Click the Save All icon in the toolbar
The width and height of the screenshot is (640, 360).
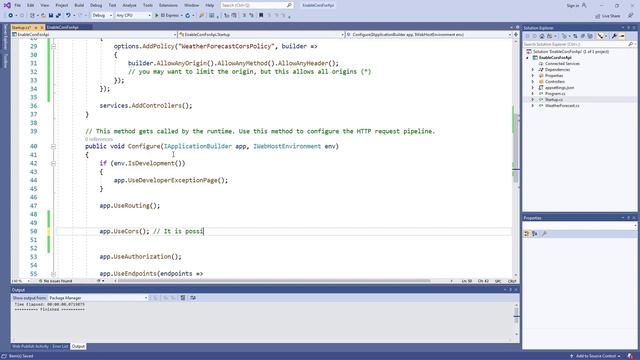58,16
